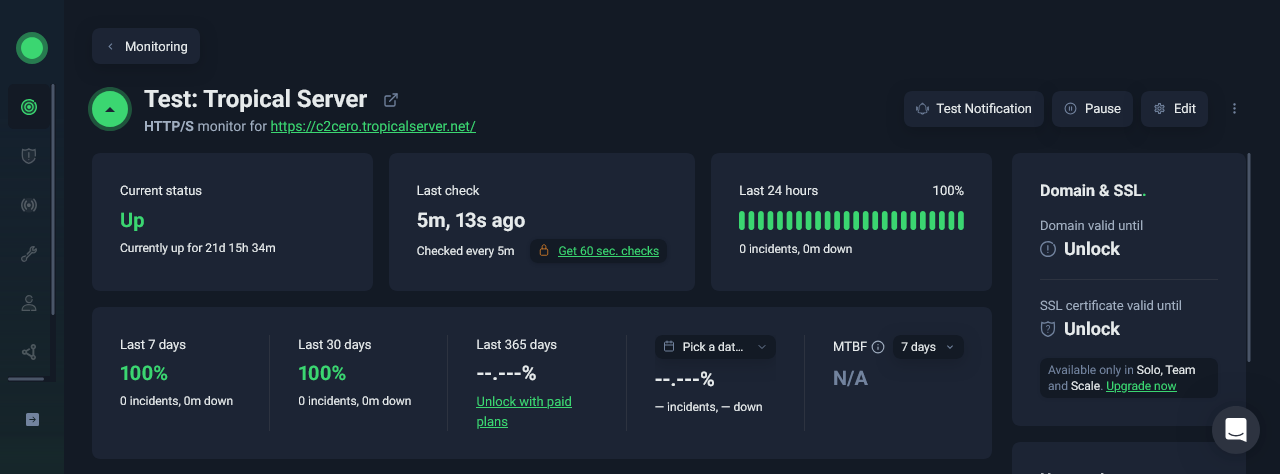Open the Monitoring target icon in sidebar
The image size is (1280, 474).
pyautogui.click(x=29, y=107)
